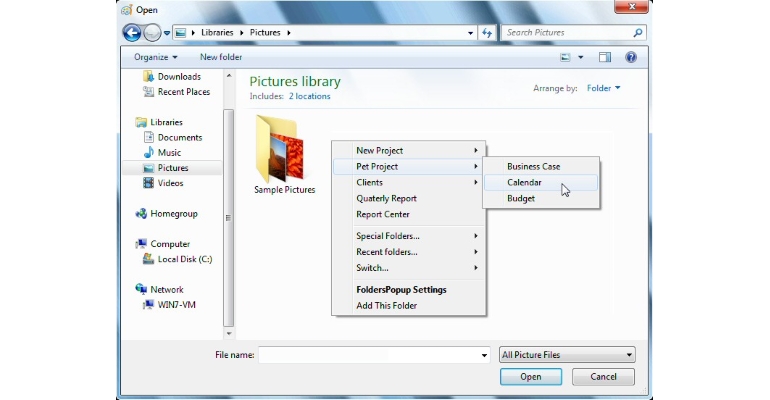This screenshot has width=770, height=400.
Task: Expand the Arrange by Folder dropdown
Action: tap(604, 88)
